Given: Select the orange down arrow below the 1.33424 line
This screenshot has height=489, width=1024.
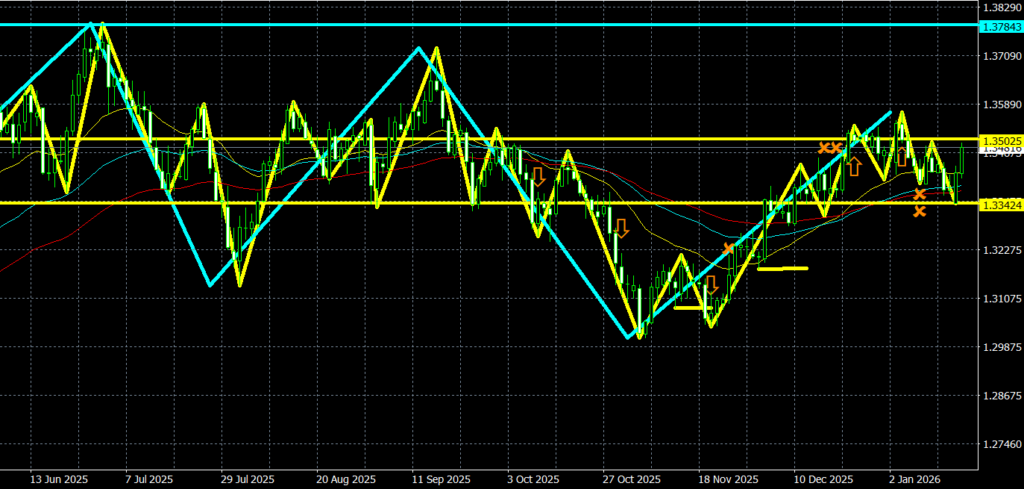Looking at the screenshot, I should tap(621, 228).
